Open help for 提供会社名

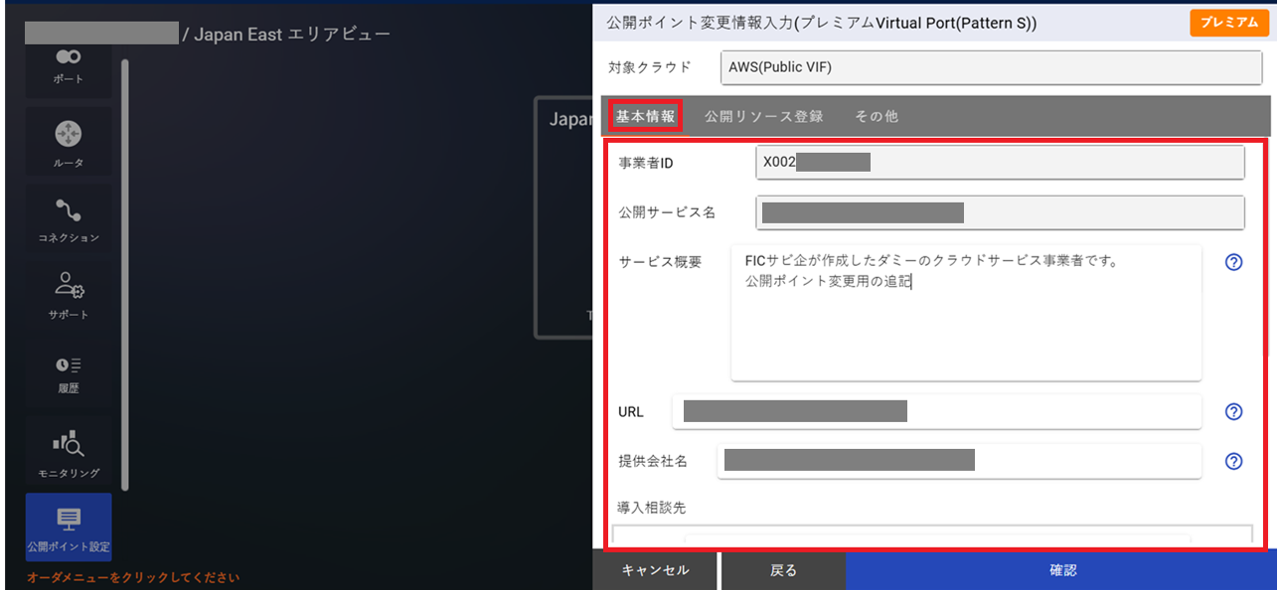tap(1234, 458)
